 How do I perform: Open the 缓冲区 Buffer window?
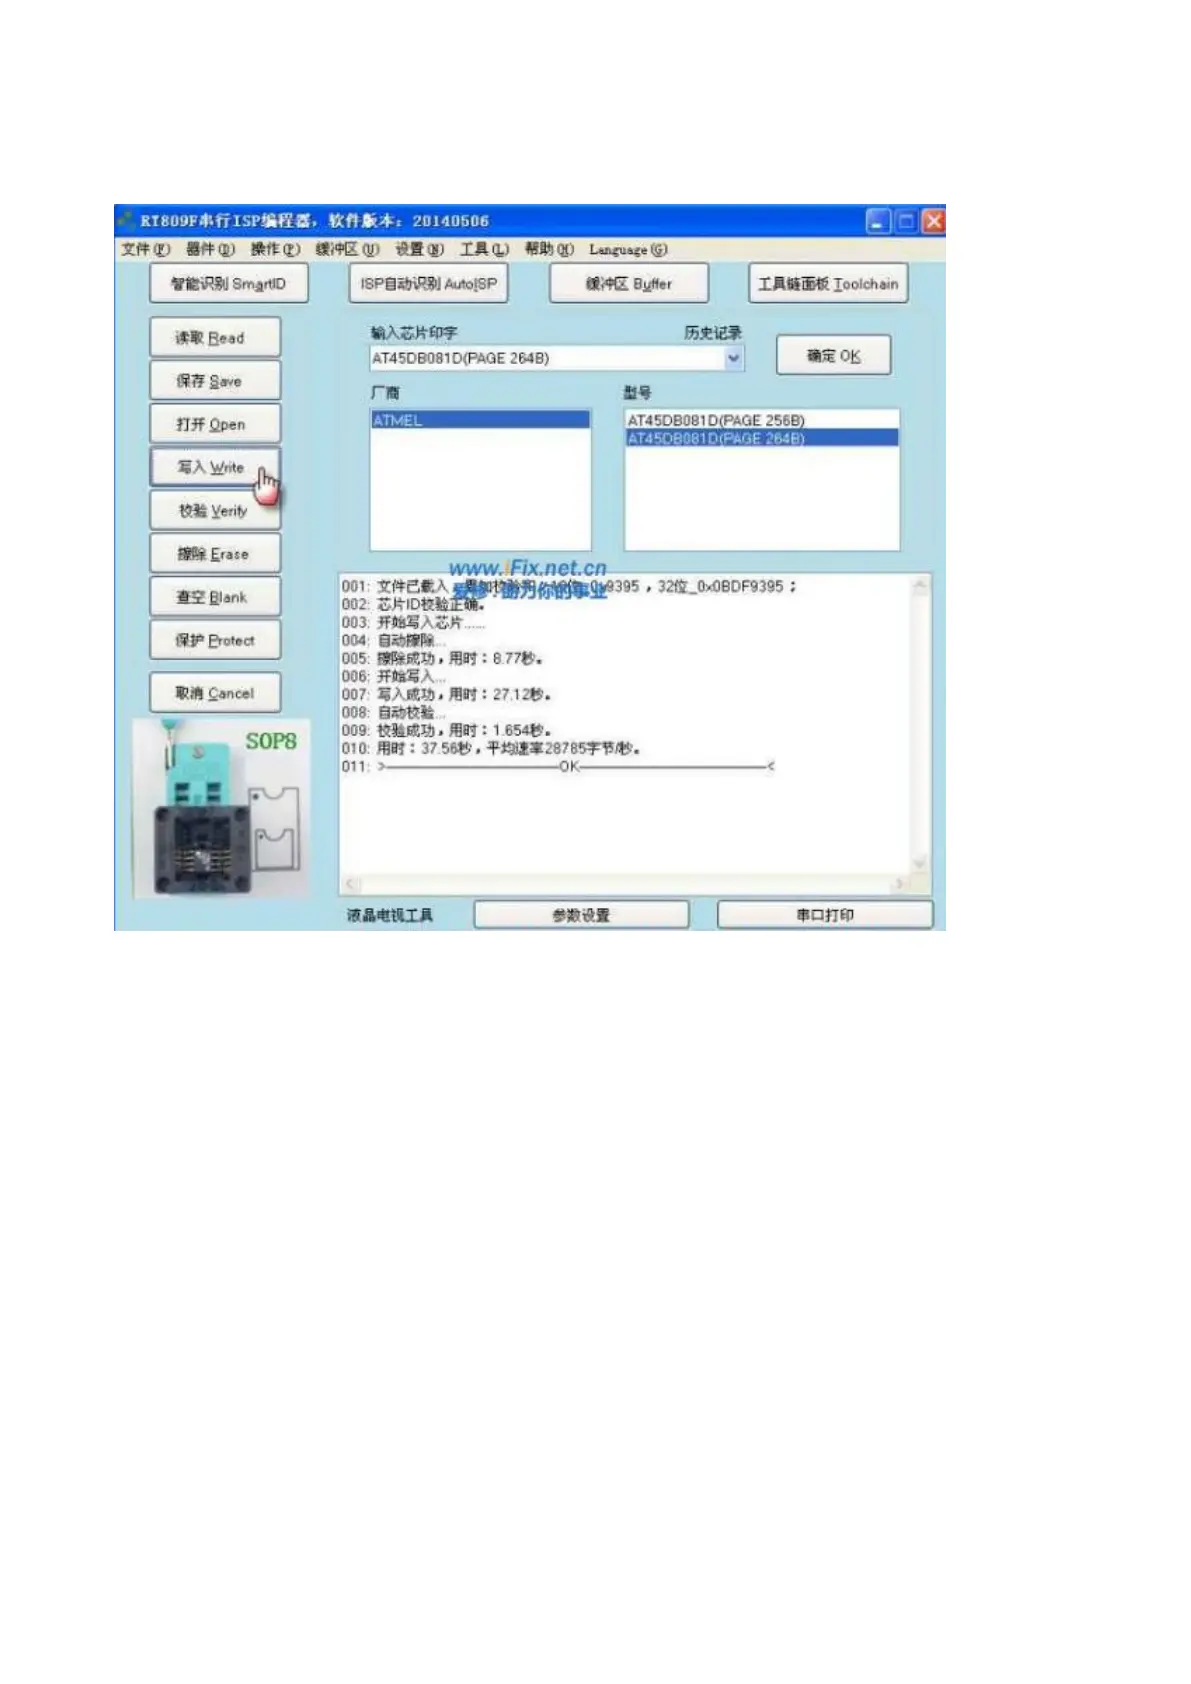pyautogui.click(x=628, y=283)
